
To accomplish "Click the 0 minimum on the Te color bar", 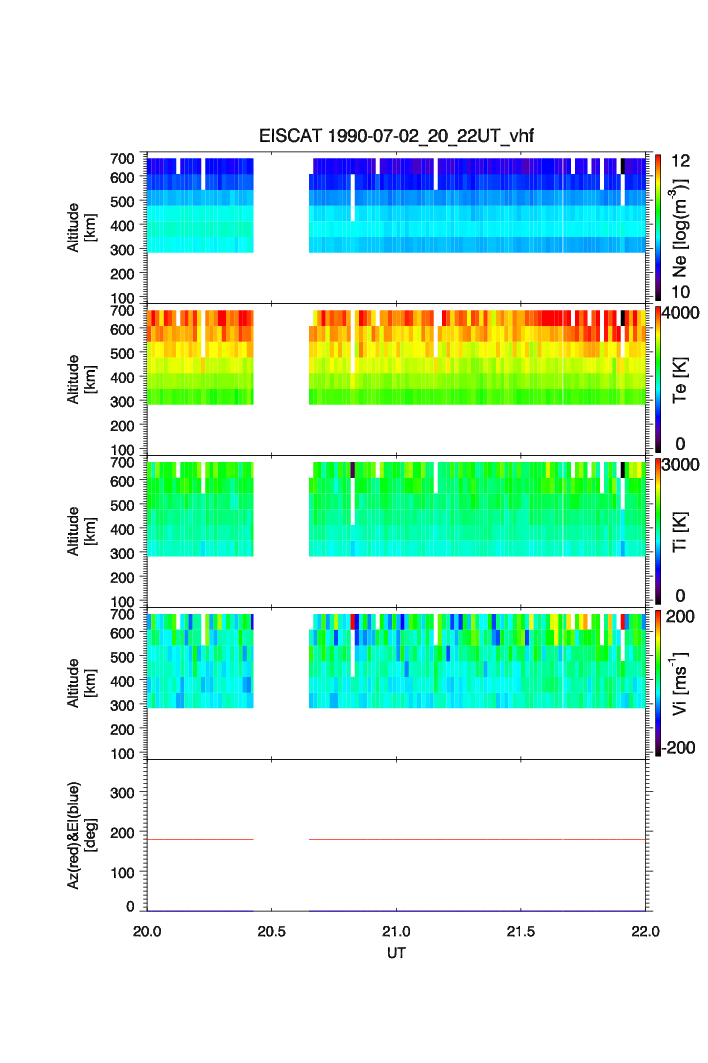I will [680, 444].
